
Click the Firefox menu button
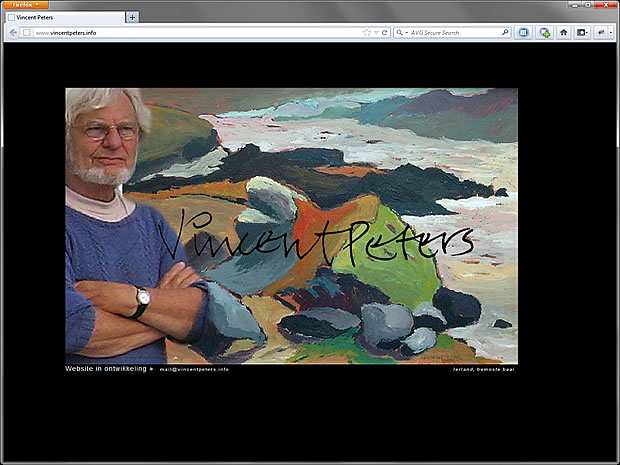click(26, 5)
